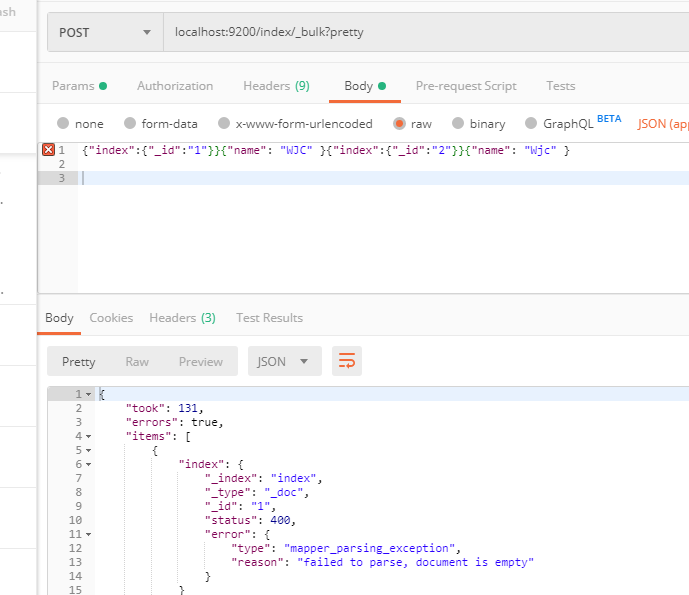Open the Params tab
Screen dimensions: 689x595
click(79, 86)
